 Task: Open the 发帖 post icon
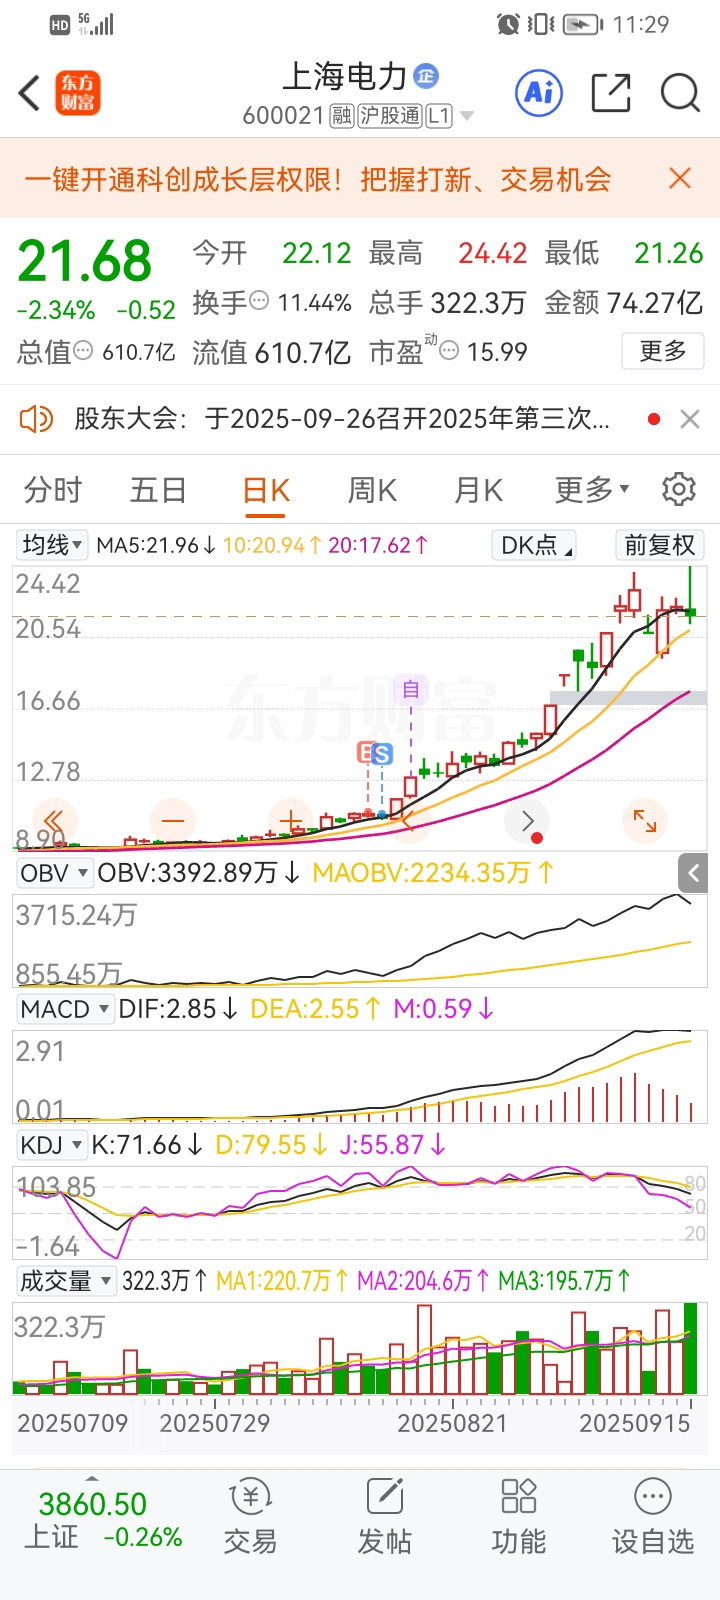coord(385,1516)
